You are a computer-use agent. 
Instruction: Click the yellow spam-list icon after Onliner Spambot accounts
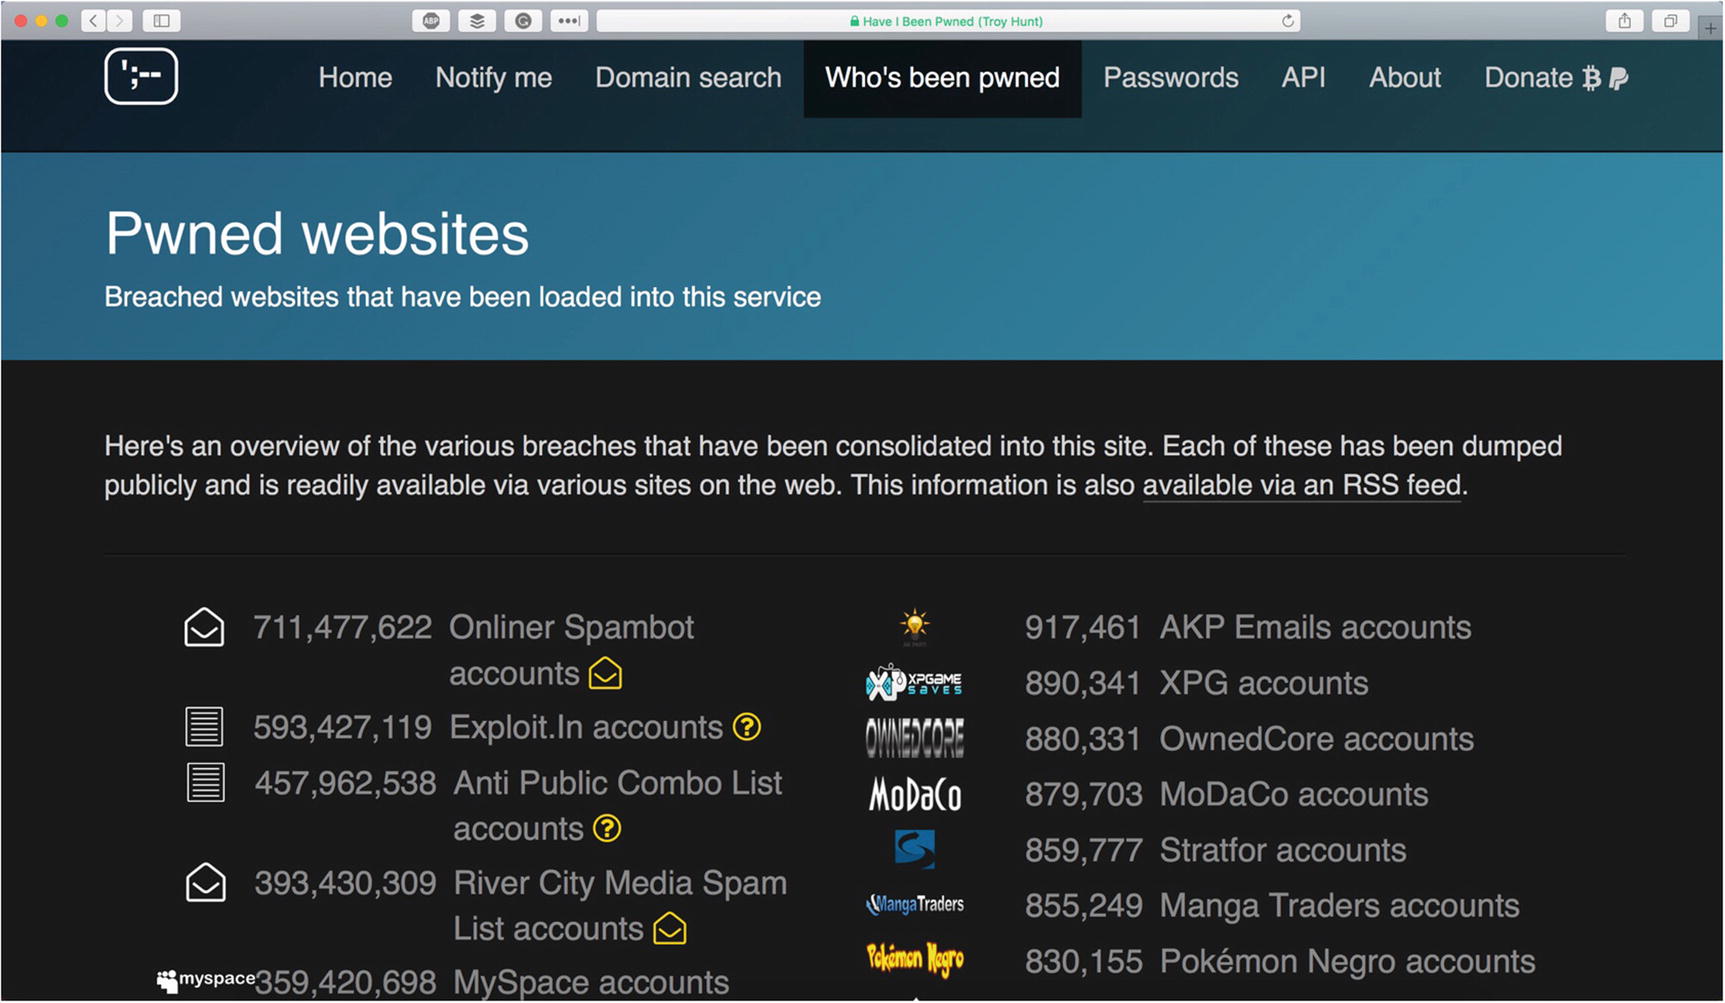606,674
